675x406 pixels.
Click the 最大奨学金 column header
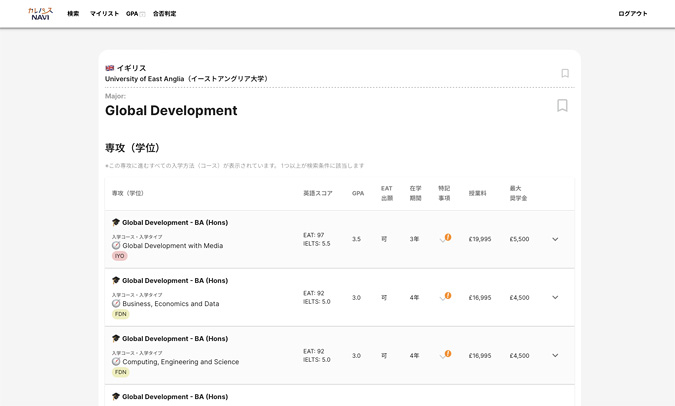(x=518, y=193)
